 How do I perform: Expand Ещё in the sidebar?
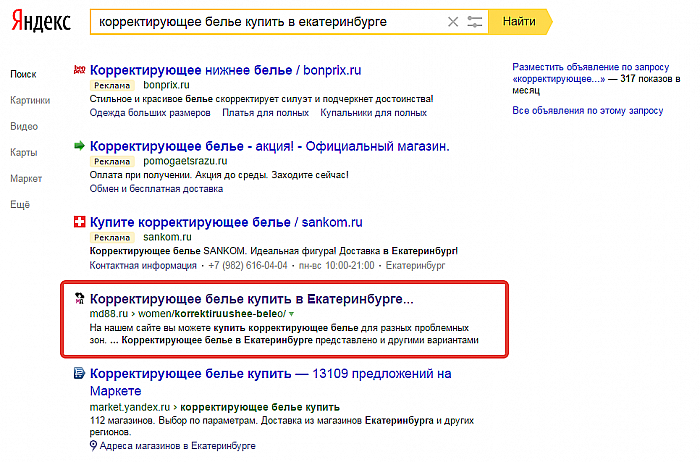[20, 204]
